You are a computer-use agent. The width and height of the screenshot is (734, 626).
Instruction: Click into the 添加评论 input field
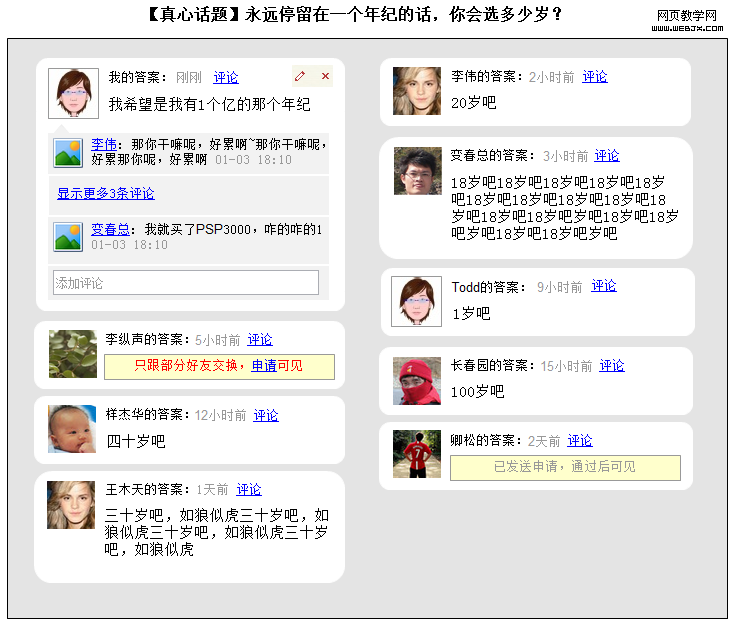click(186, 283)
